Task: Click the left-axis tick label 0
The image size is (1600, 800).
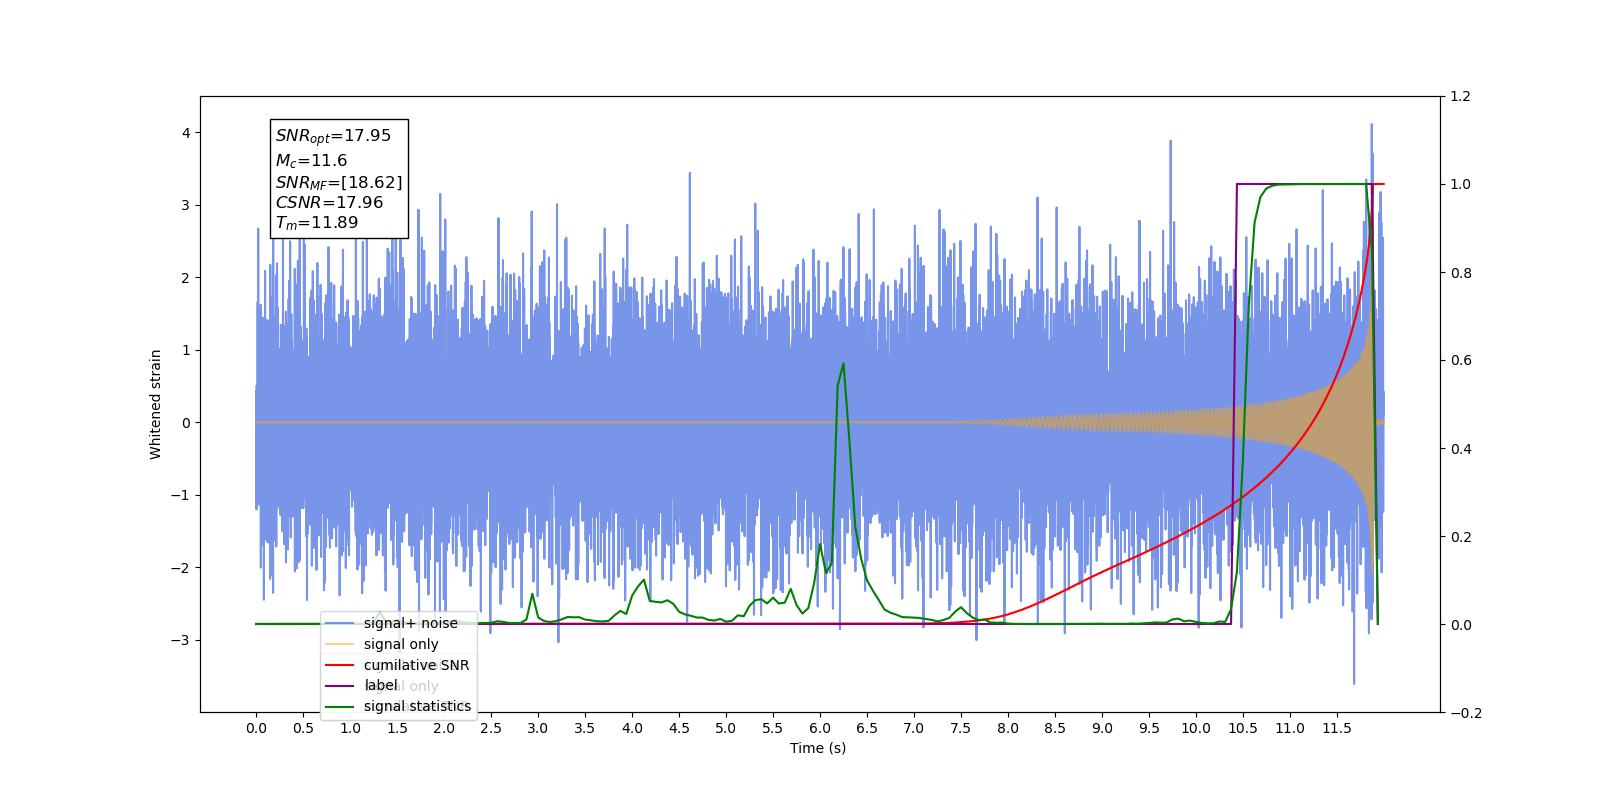Action: (186, 423)
